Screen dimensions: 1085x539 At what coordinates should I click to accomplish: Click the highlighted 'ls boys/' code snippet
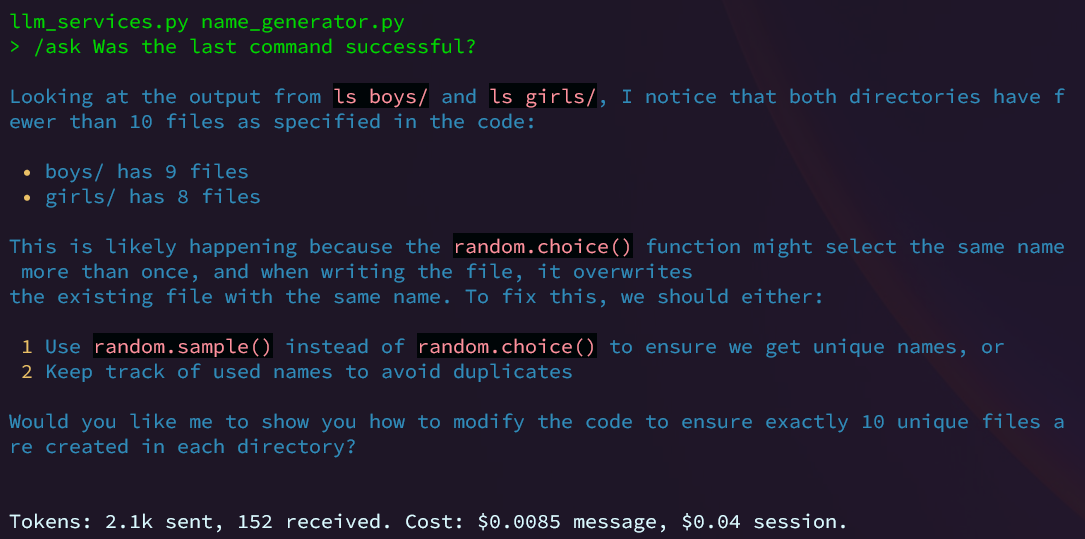[381, 97]
